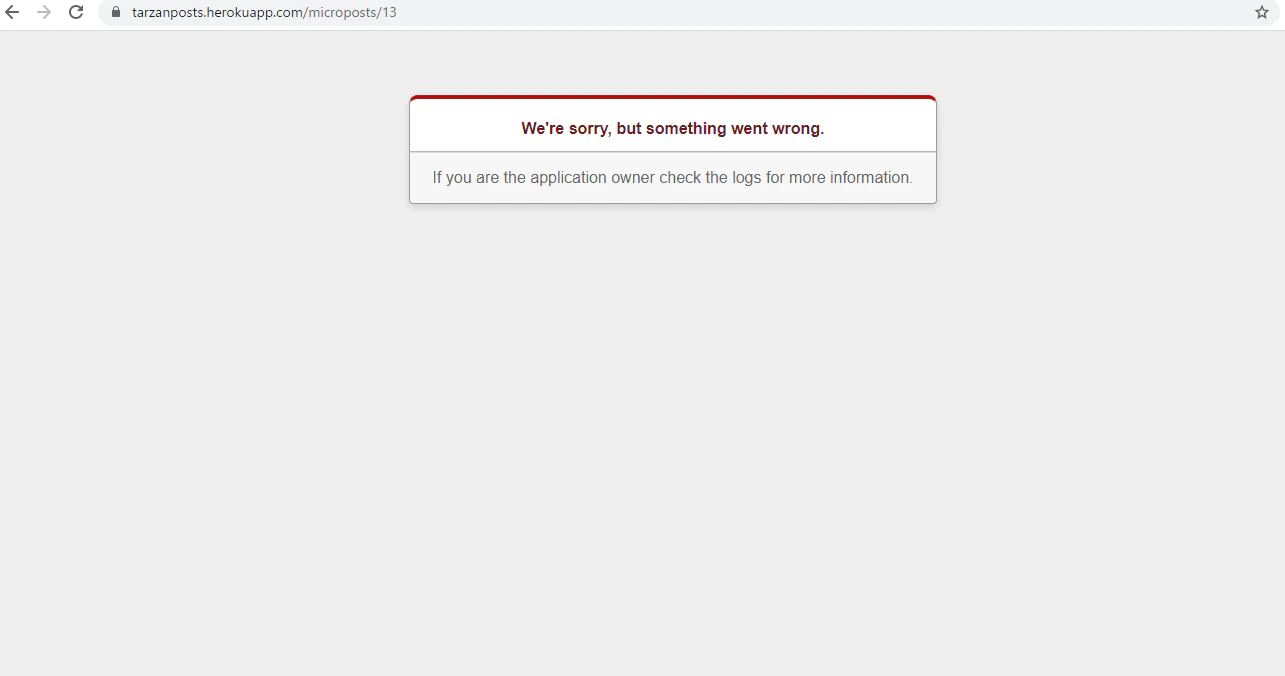
Task: Bookmark this page with the star icon
Action: pos(1262,12)
